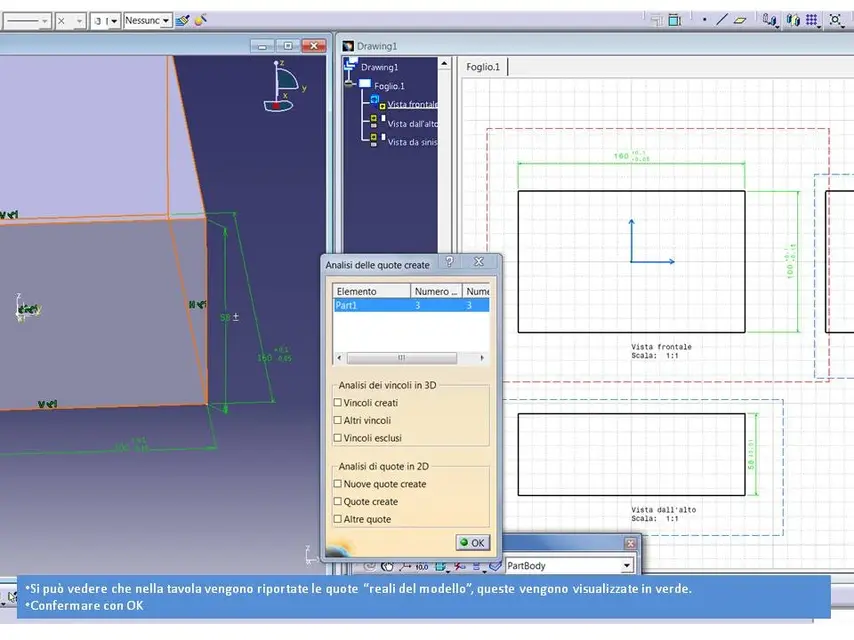854x640 pixels.
Task: Select the plane tool icon
Action: click(739, 20)
